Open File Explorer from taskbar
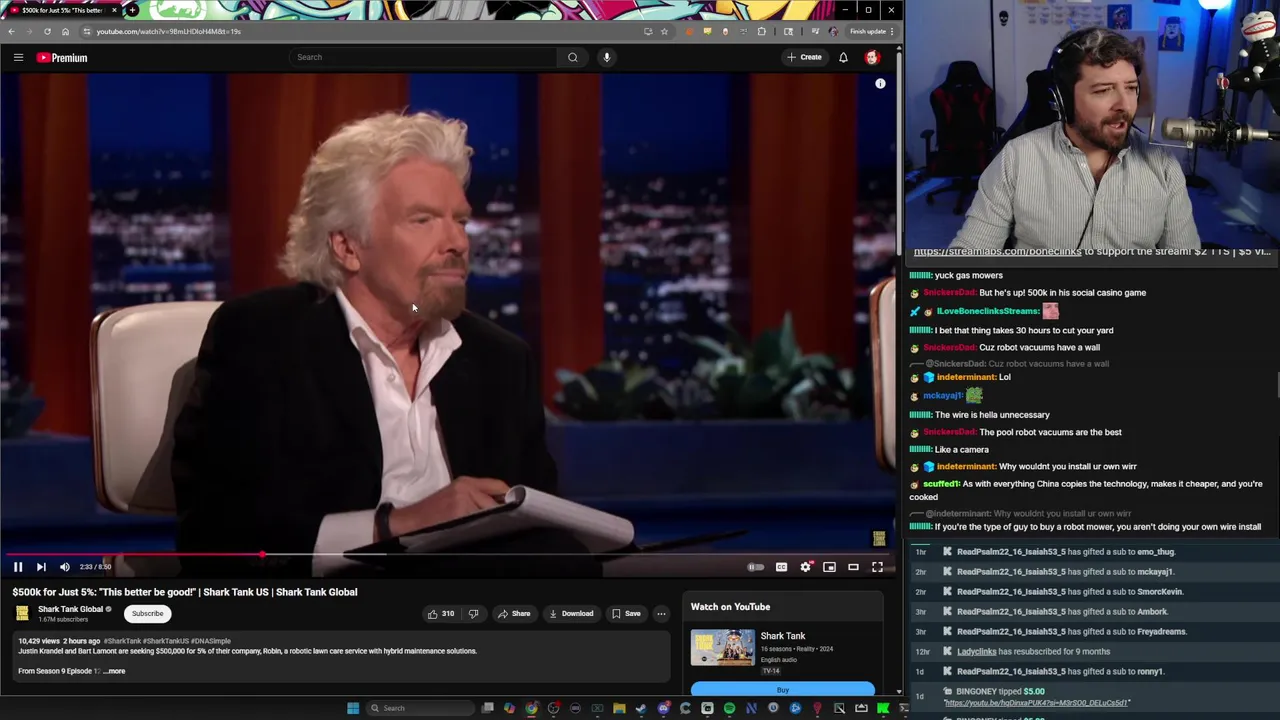Image resolution: width=1280 pixels, height=720 pixels. tap(619, 708)
